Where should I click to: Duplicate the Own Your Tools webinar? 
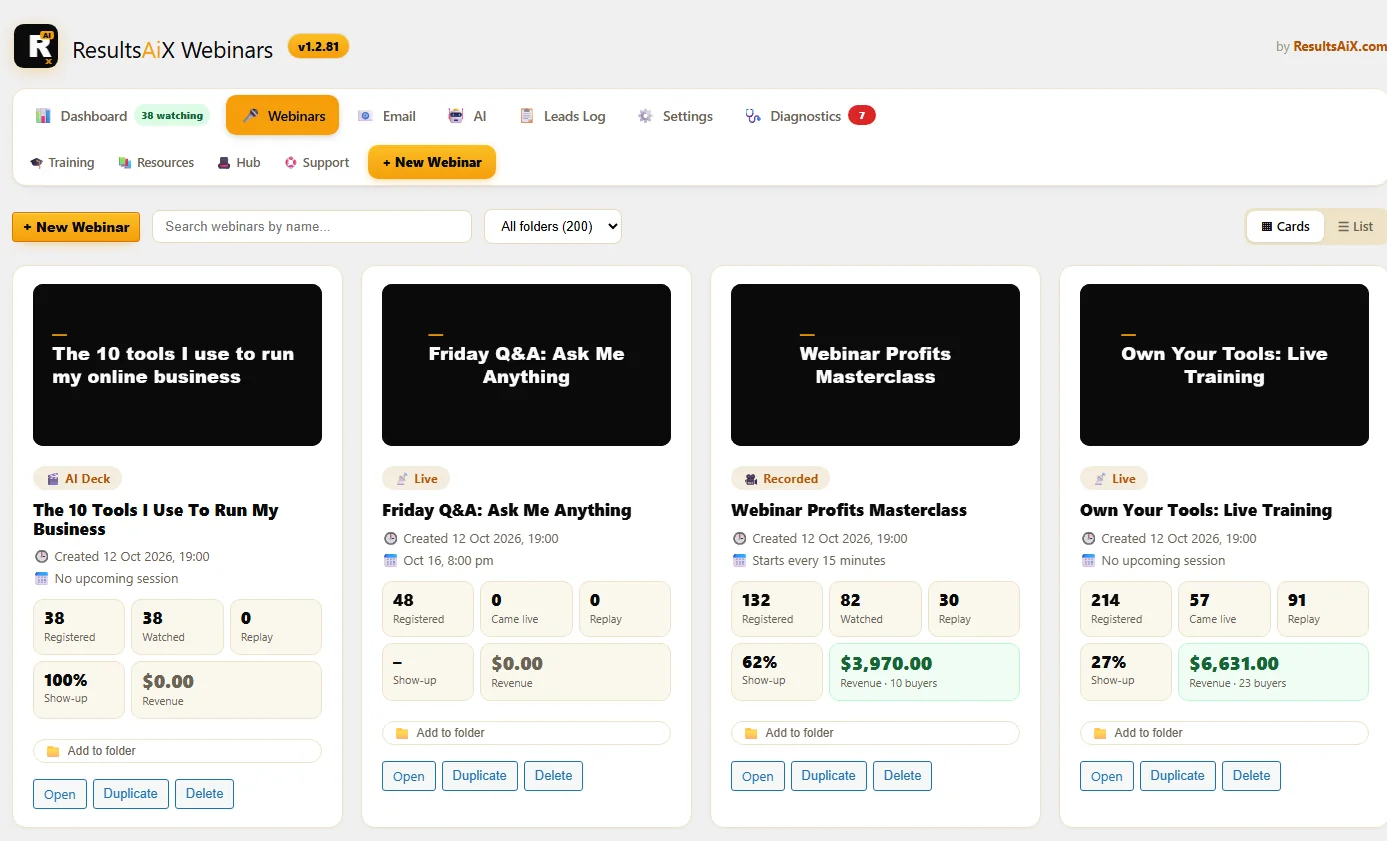tap(1178, 776)
